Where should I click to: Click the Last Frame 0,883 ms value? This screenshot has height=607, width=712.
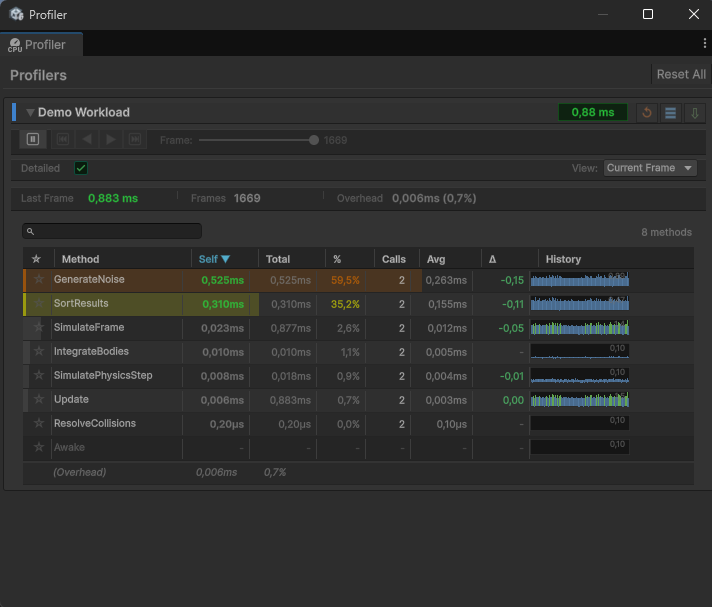pyautogui.click(x=113, y=198)
